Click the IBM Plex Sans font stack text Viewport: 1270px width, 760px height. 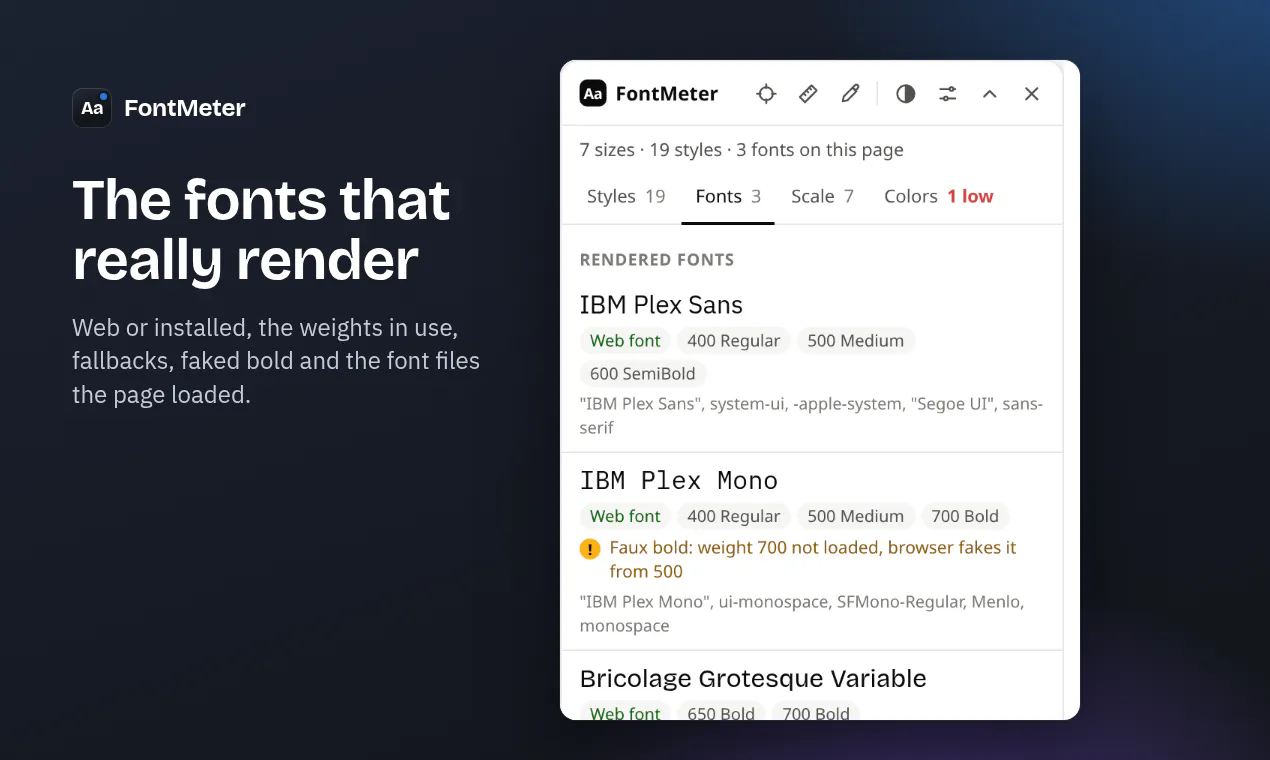coord(811,416)
